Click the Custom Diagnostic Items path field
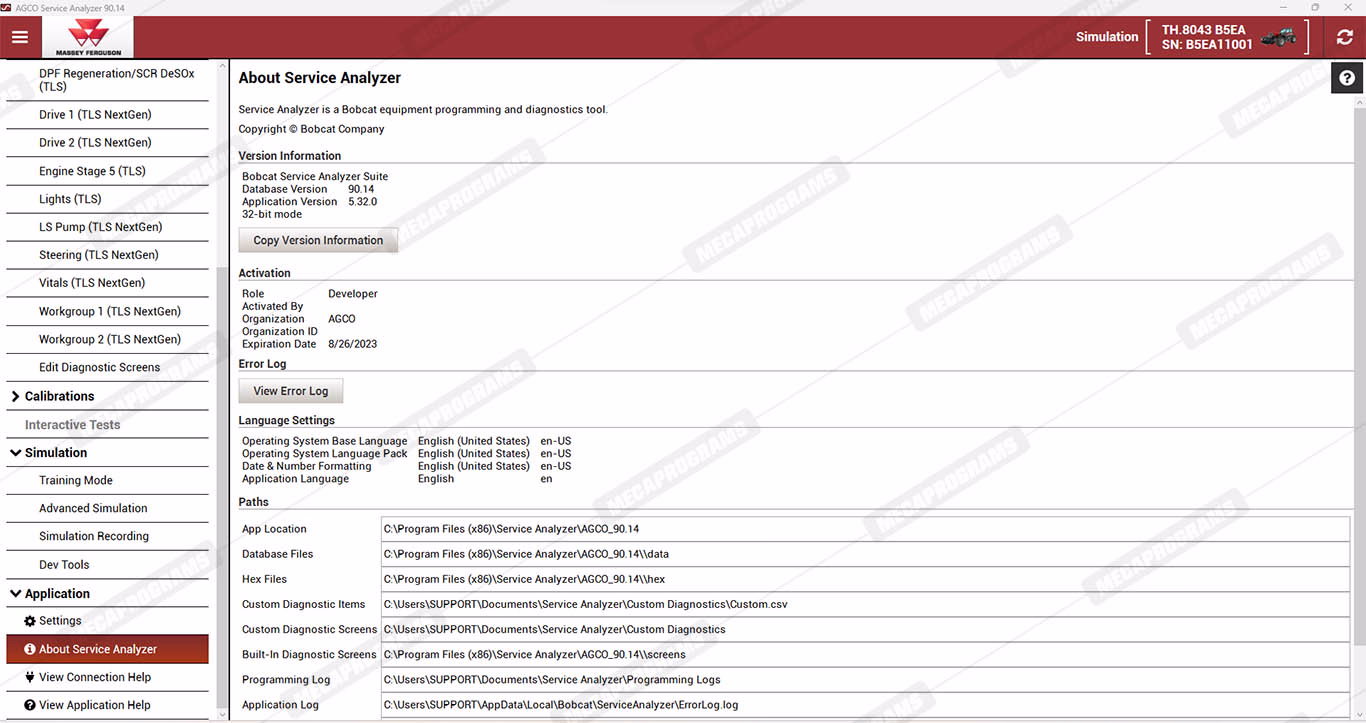1366x723 pixels. [x=865, y=604]
